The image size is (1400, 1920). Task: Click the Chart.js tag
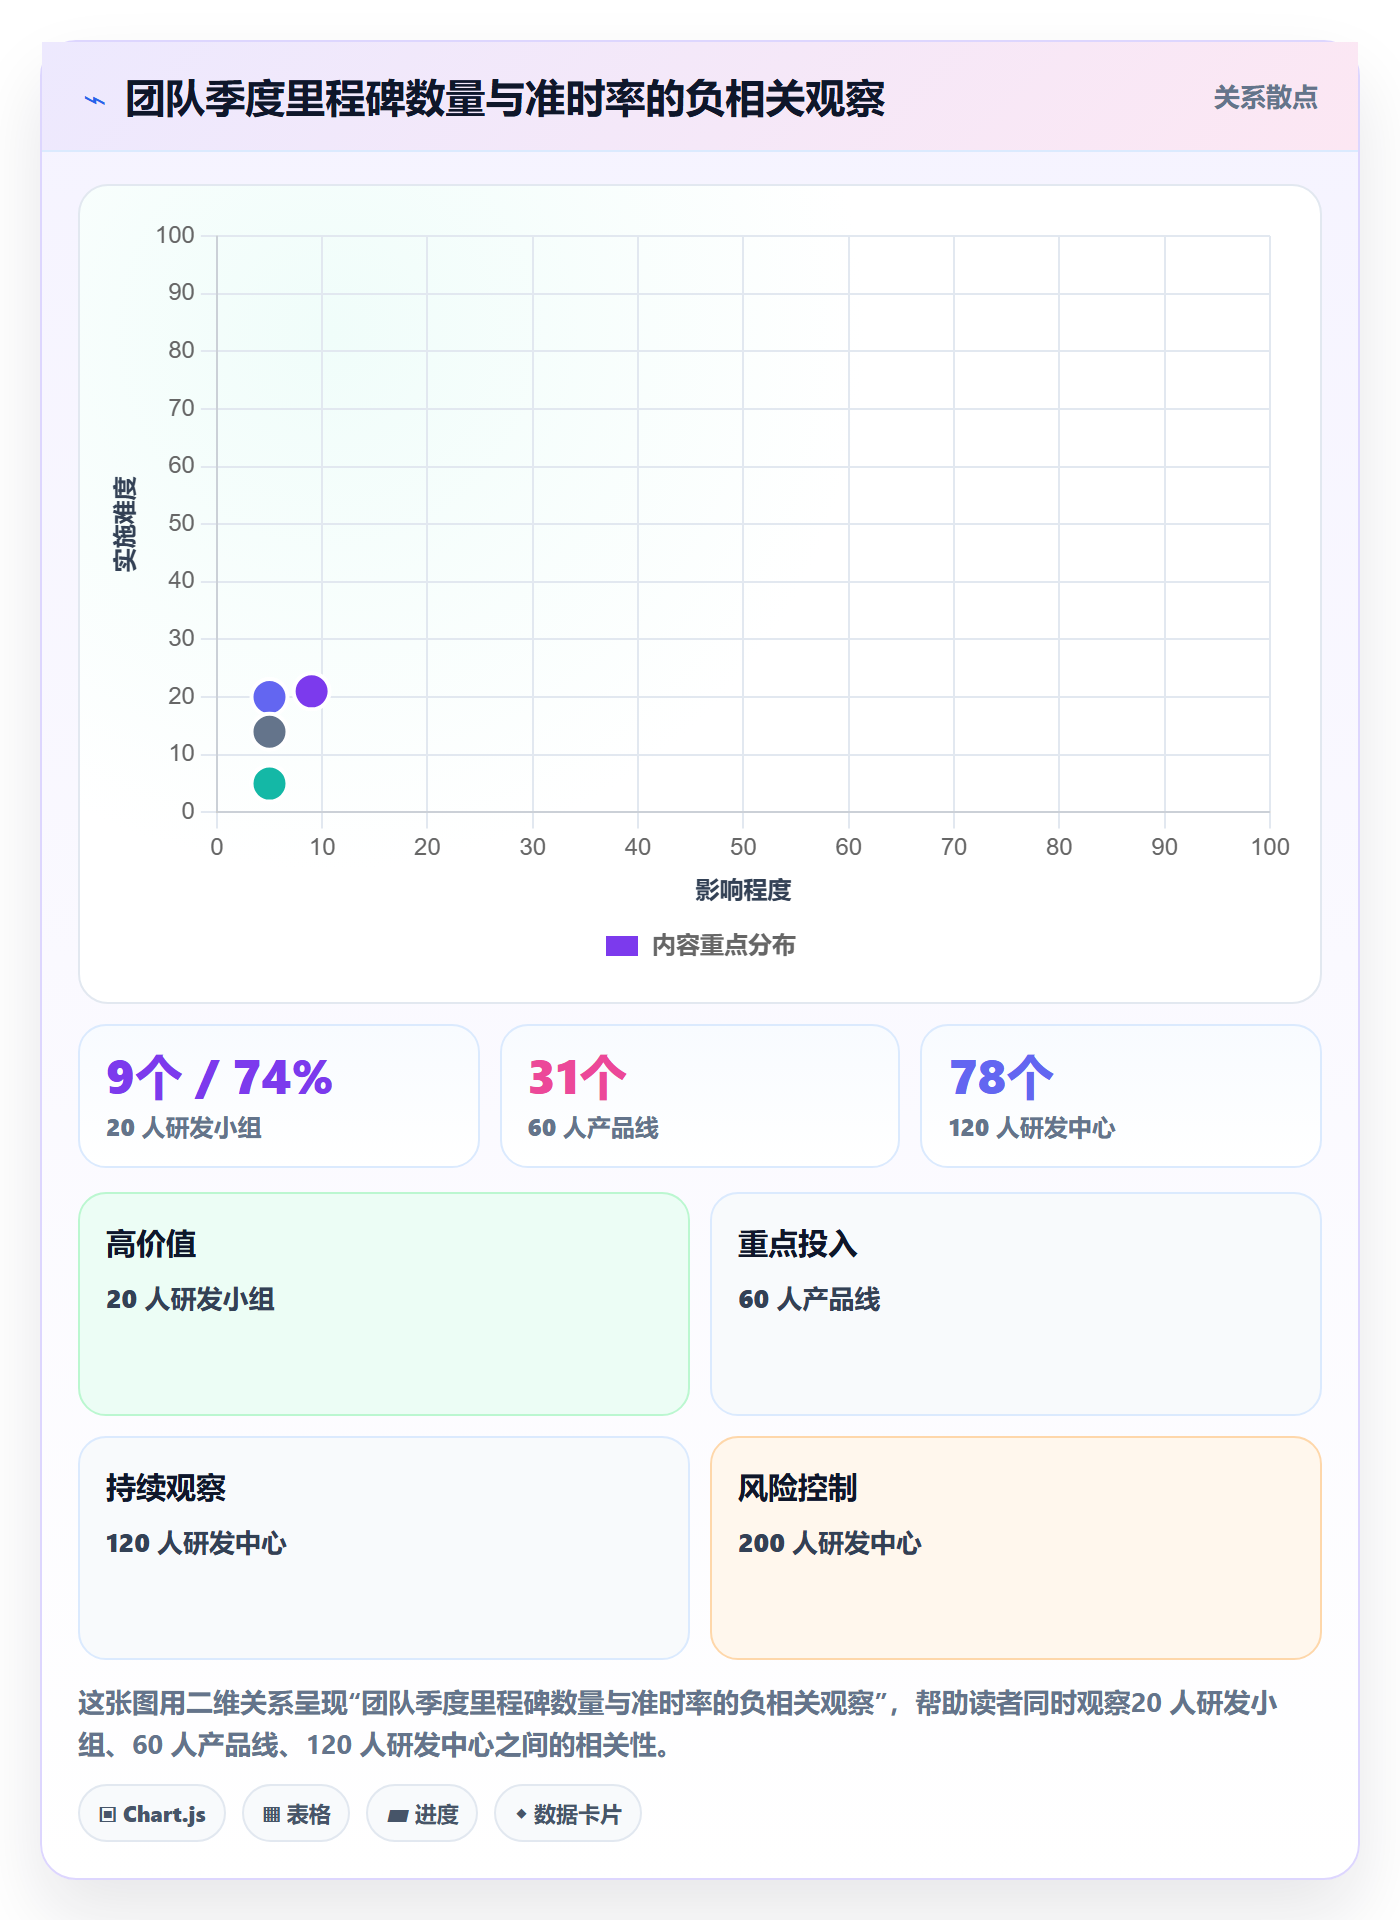point(152,1814)
